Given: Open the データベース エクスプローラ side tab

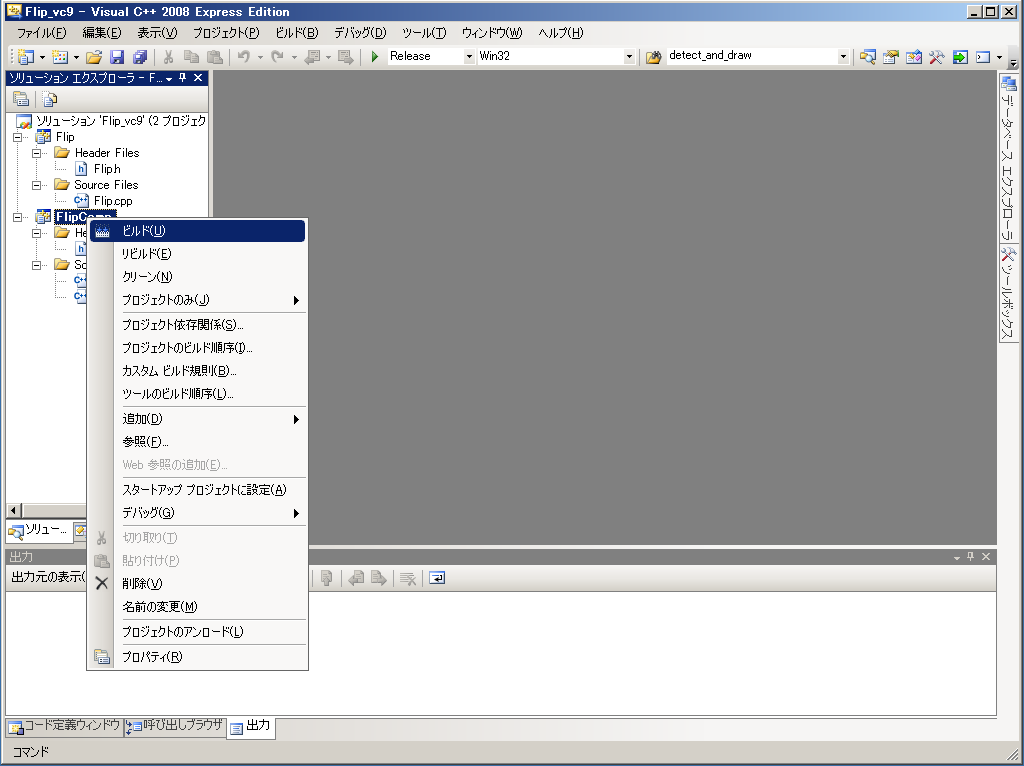Looking at the screenshot, I should pos(1008,159).
